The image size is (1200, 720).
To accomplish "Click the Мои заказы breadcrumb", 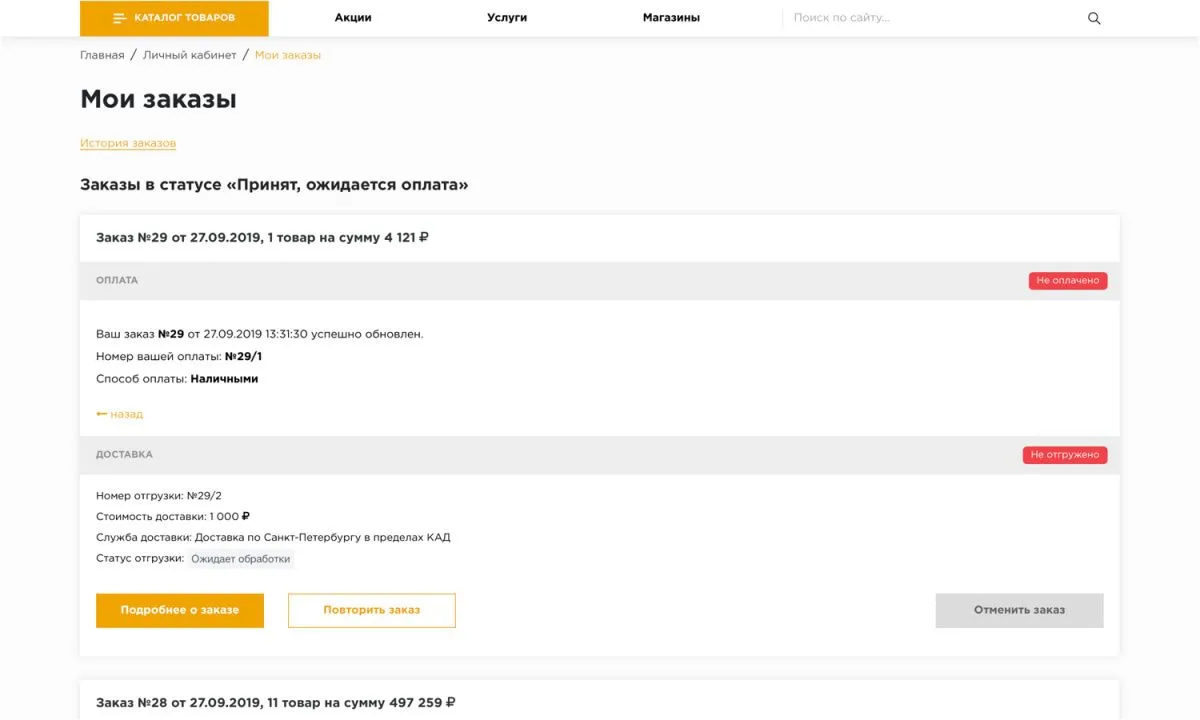I will pyautogui.click(x=288, y=55).
